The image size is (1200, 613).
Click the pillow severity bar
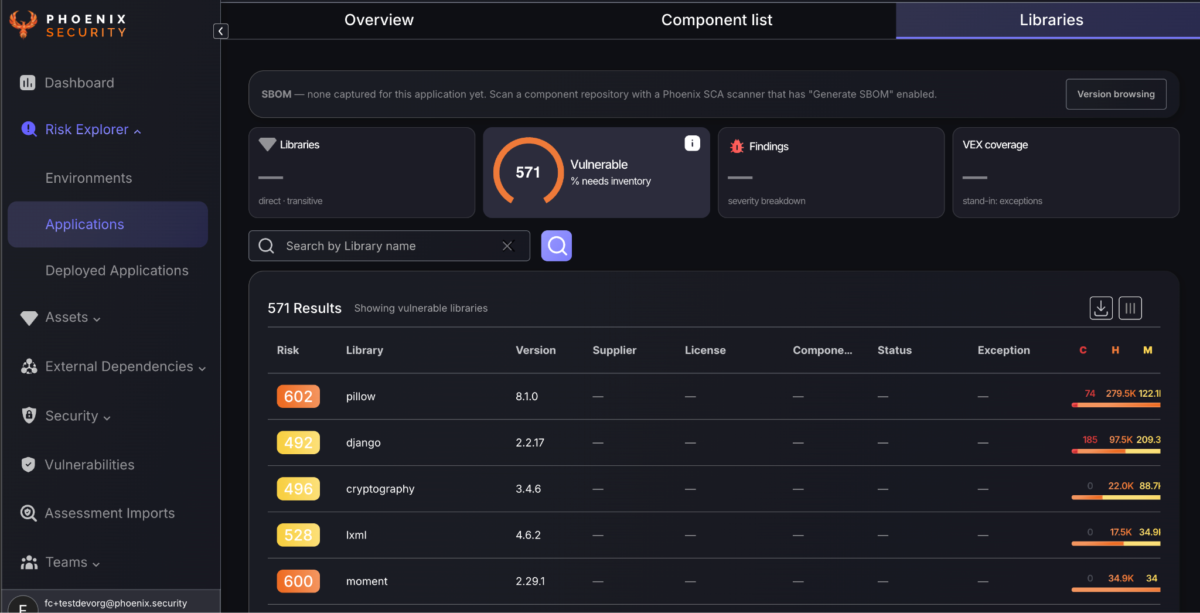point(1116,404)
